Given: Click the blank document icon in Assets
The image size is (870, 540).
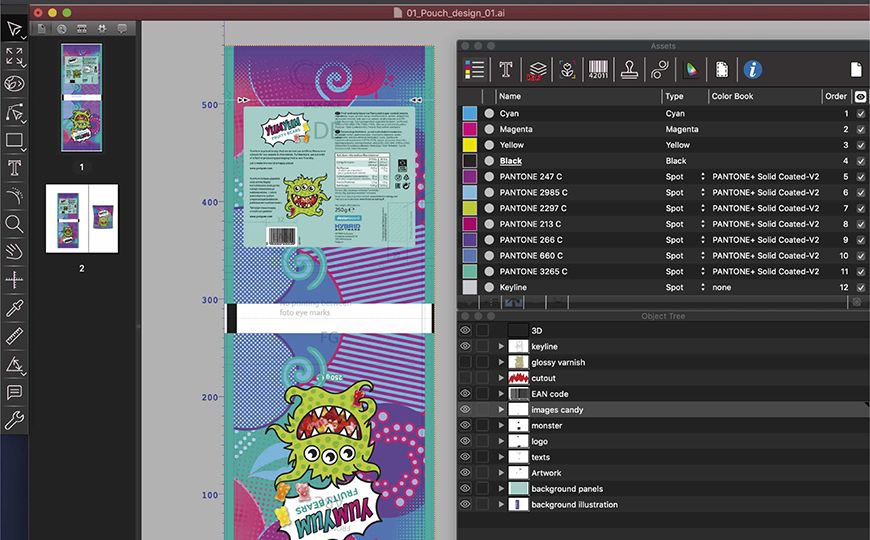Looking at the screenshot, I should pyautogui.click(x=856, y=69).
